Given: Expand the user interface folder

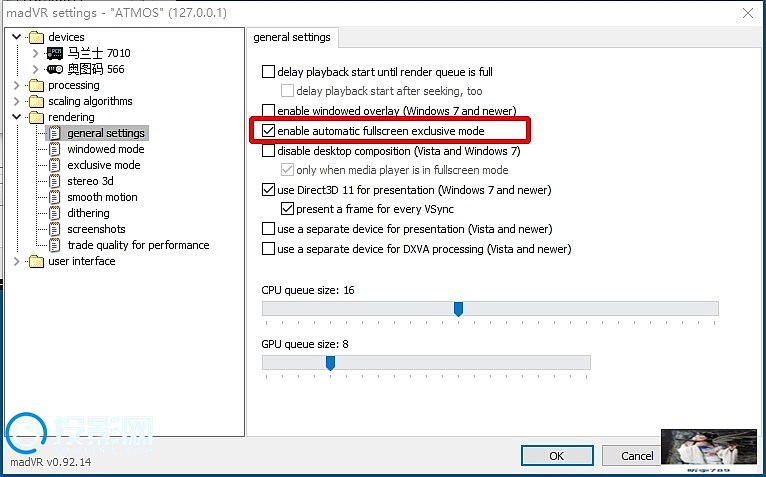Looking at the screenshot, I should (17, 261).
